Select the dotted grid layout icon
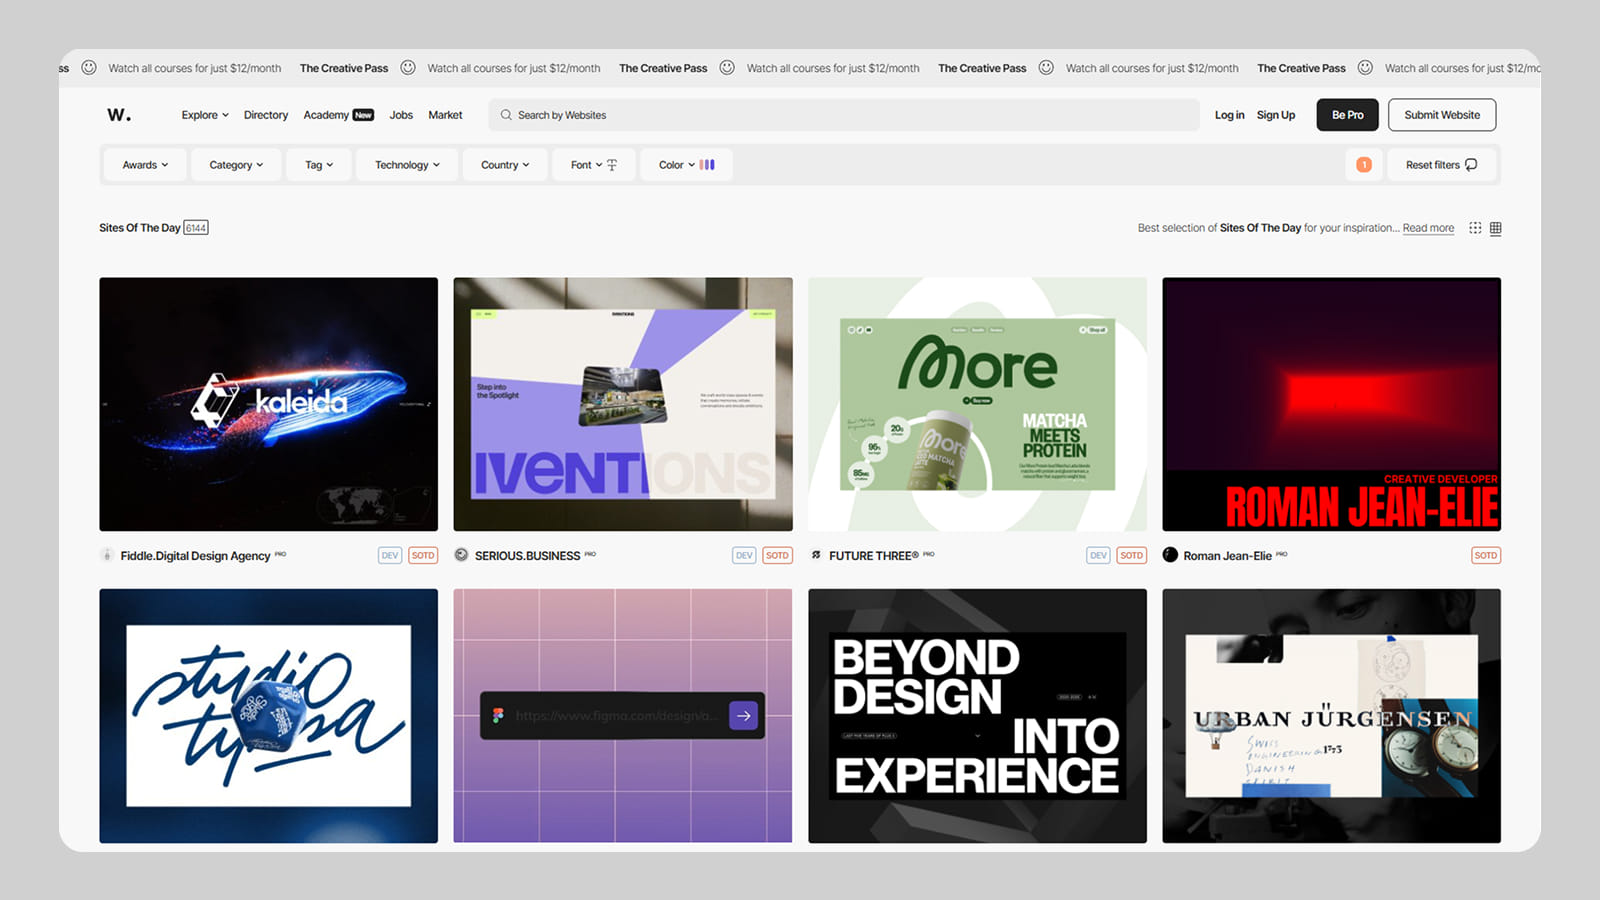Image resolution: width=1600 pixels, height=900 pixels. pyautogui.click(x=1475, y=227)
